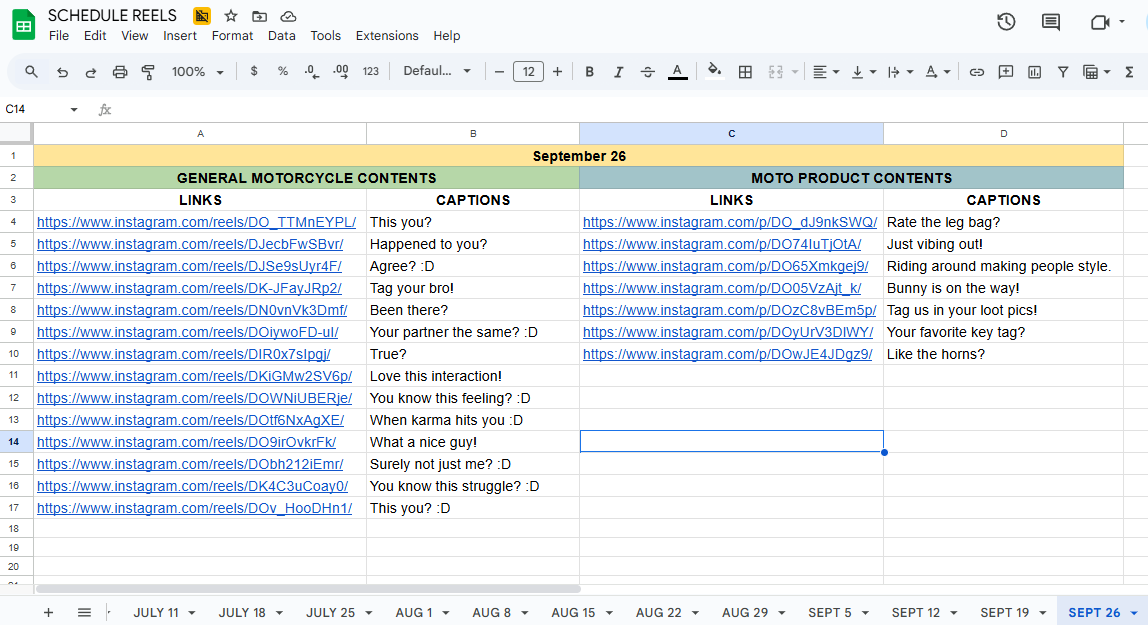Click the font size input box

[528, 72]
